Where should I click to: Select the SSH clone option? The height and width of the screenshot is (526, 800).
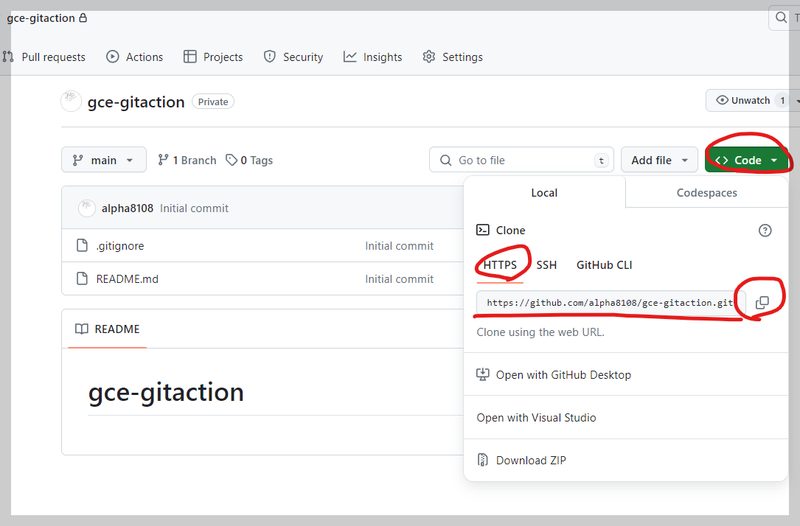[546, 265]
